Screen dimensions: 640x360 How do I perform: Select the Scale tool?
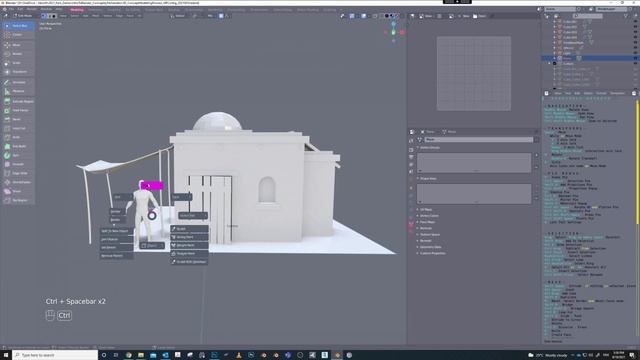(19, 63)
